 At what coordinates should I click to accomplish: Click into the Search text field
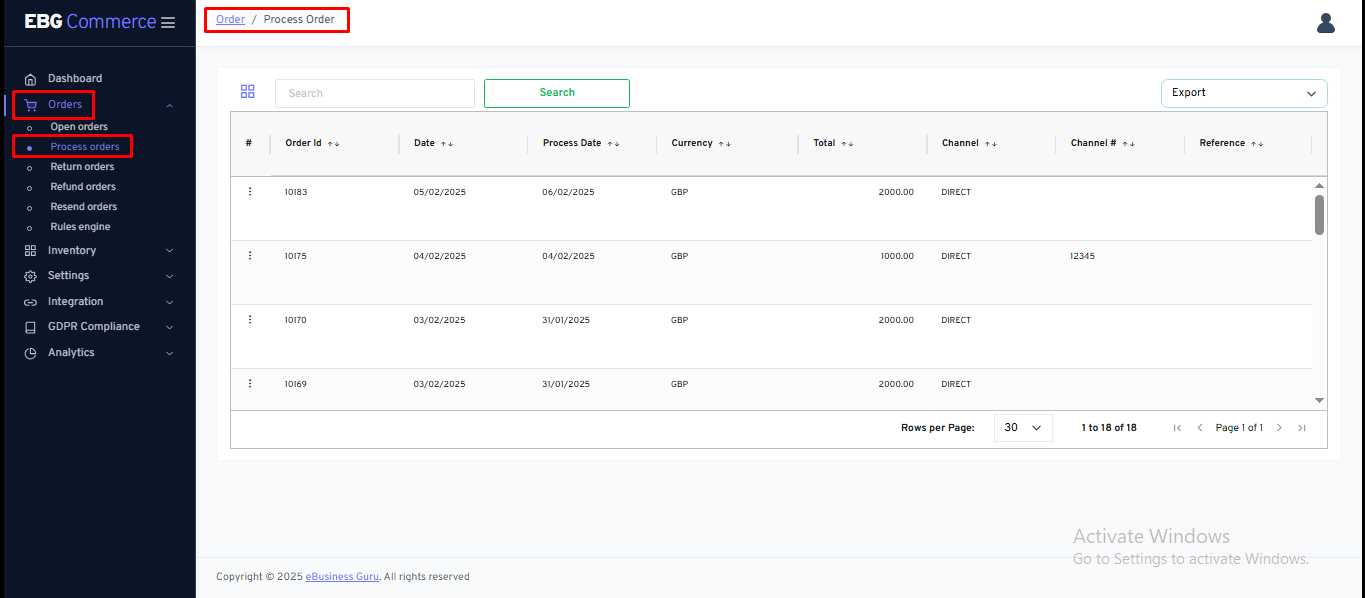click(374, 93)
